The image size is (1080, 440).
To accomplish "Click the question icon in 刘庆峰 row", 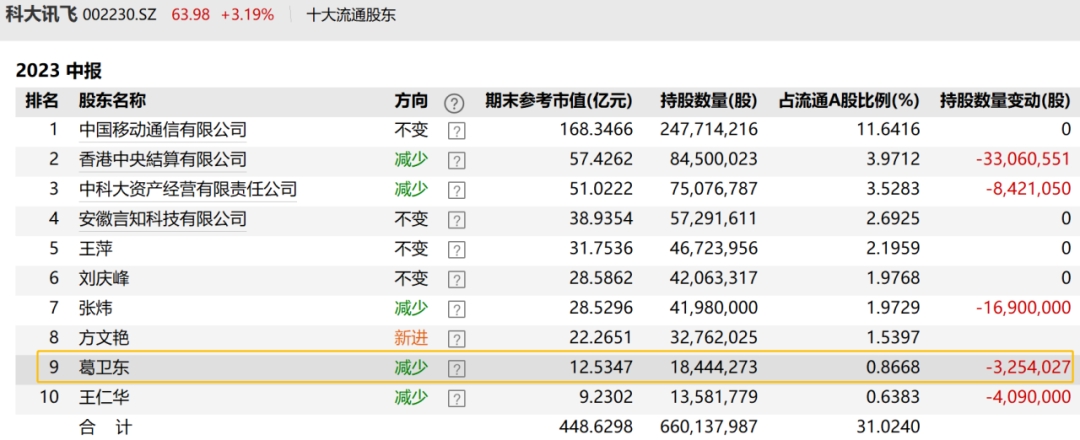I will [x=456, y=280].
